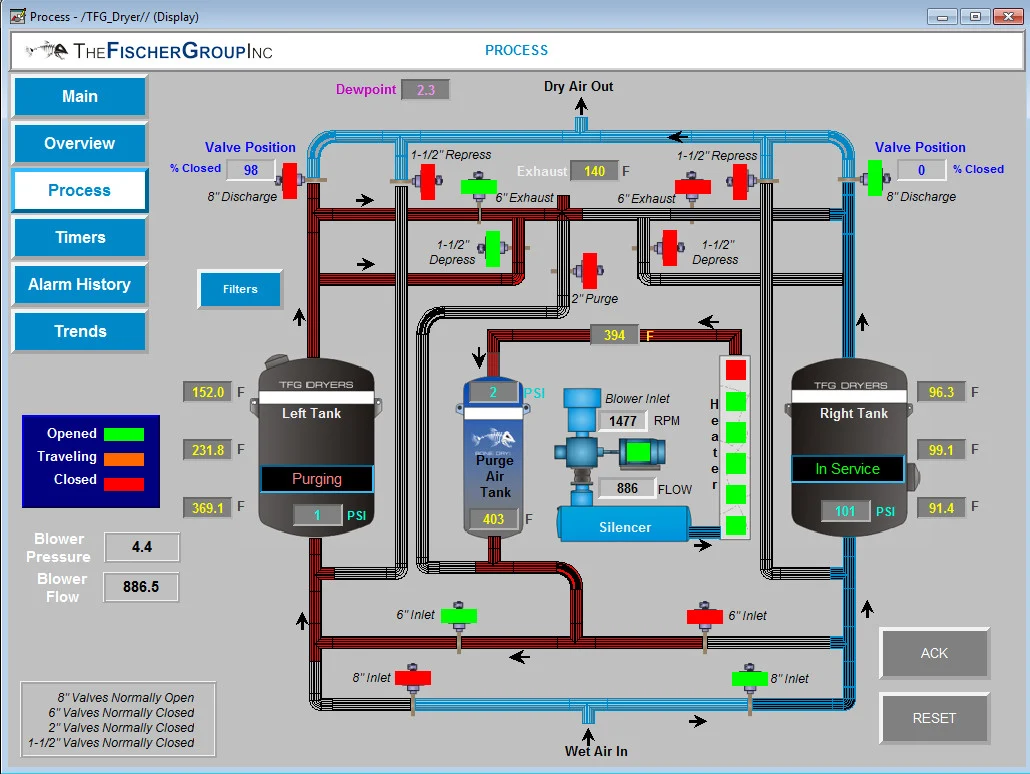Click the right valve position 0 field
1030x774 pixels.
click(x=922, y=170)
